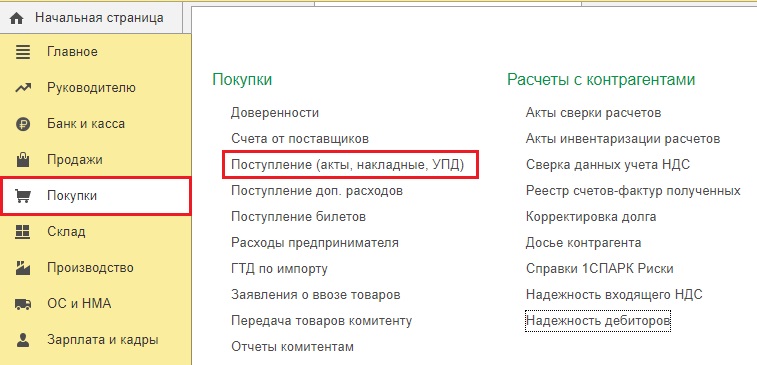Click the ruble coin icon for Банк и касса
The image size is (757, 365).
coord(23,124)
